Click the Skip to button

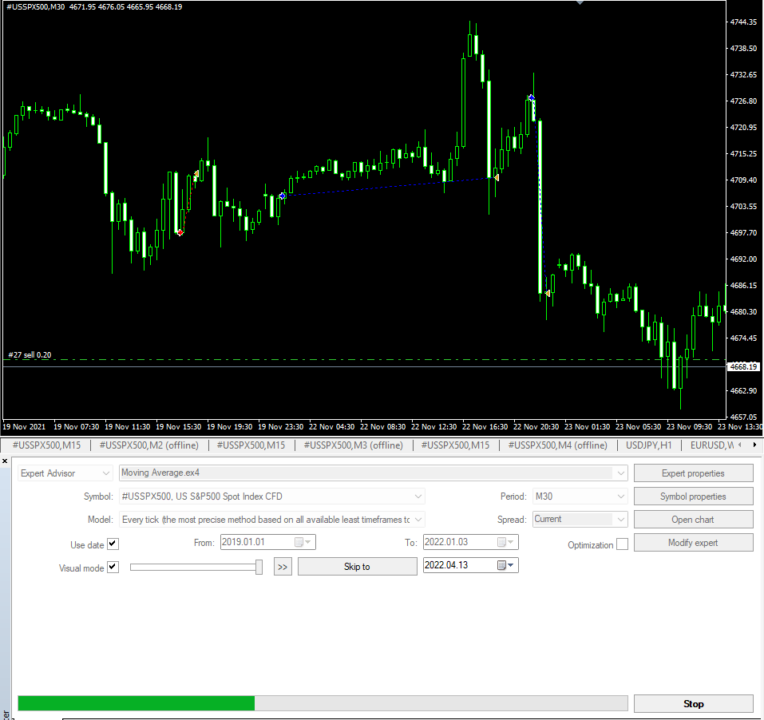pyautogui.click(x=357, y=567)
